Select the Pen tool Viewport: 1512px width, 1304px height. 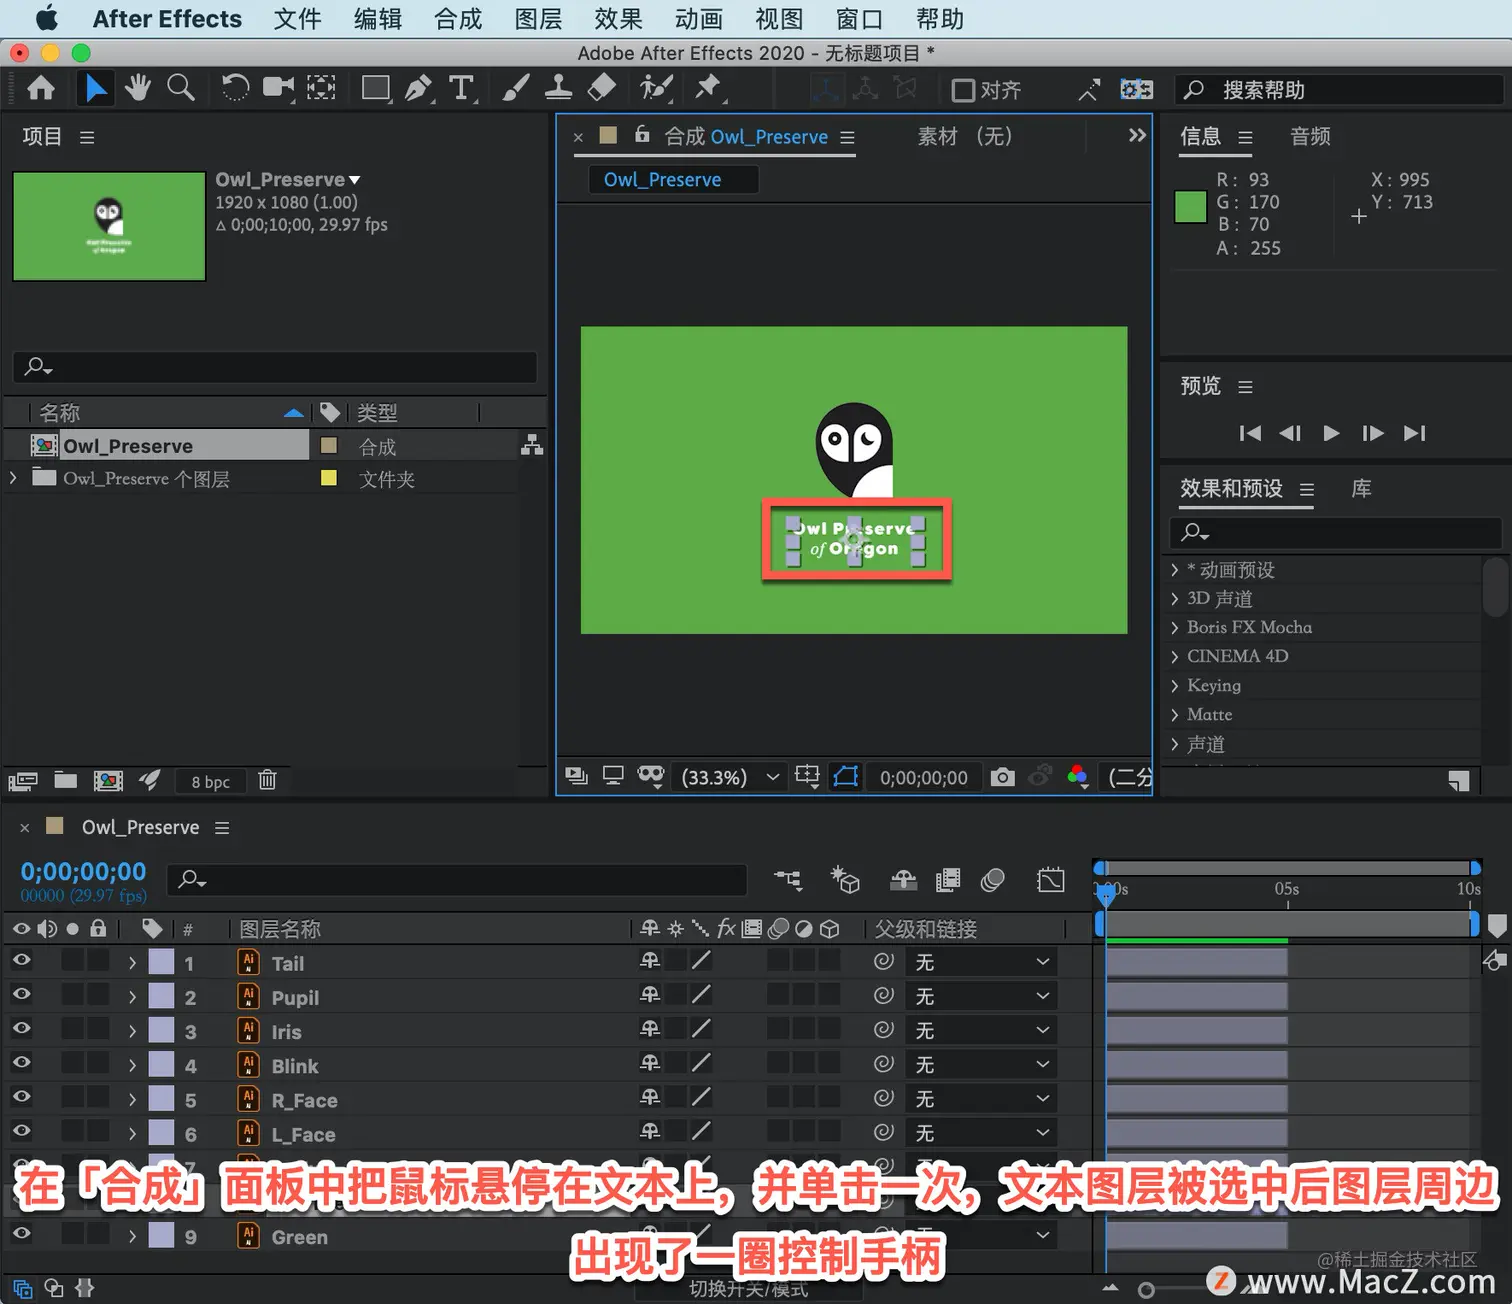click(419, 89)
